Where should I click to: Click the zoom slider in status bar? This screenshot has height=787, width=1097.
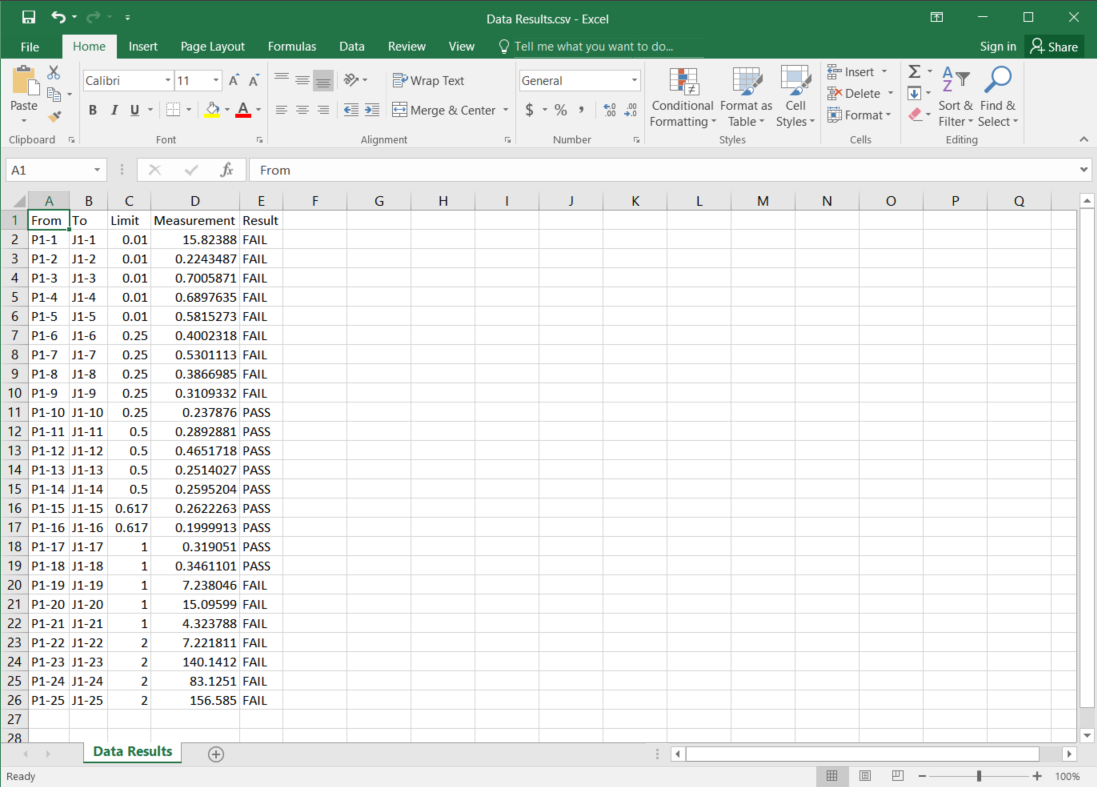point(978,776)
